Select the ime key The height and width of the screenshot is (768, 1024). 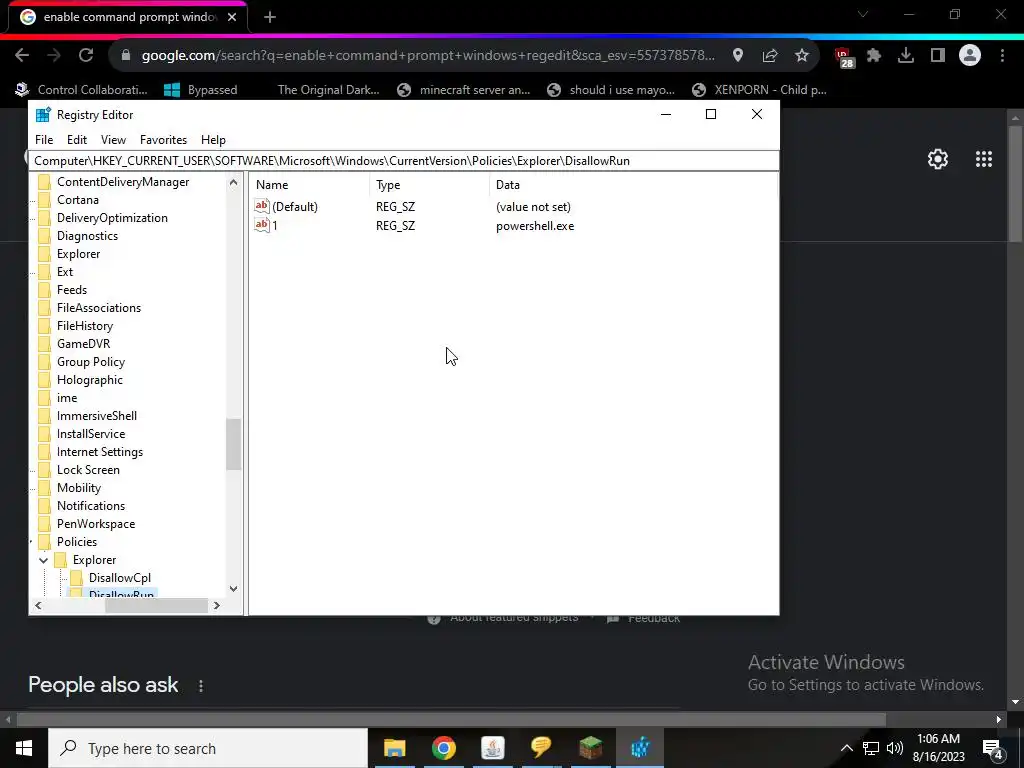click(67, 398)
